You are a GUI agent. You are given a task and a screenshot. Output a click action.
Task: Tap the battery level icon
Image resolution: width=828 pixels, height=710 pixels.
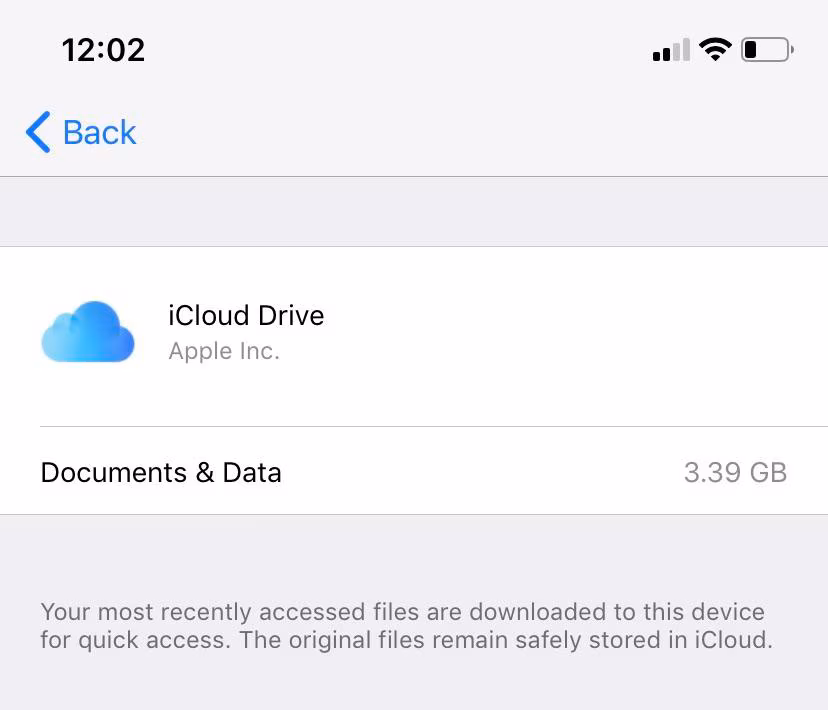(766, 49)
